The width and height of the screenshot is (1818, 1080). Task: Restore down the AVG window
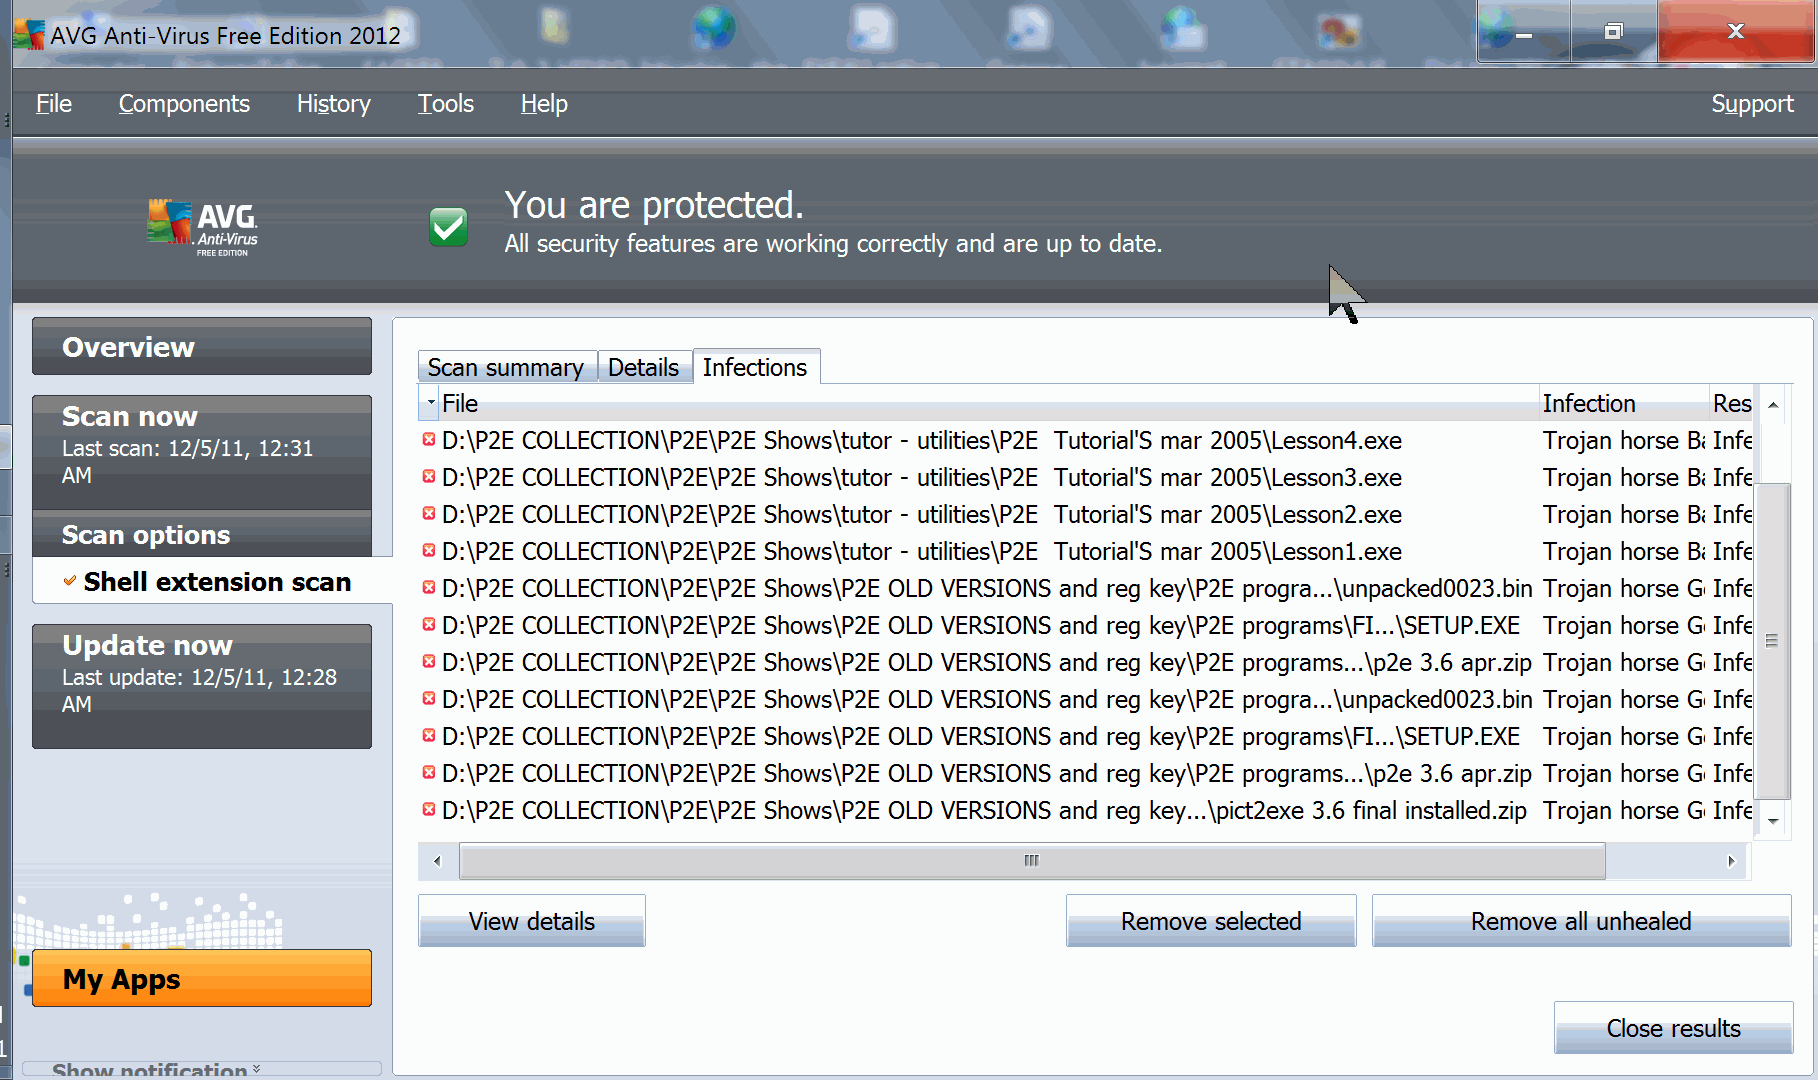pos(1613,32)
